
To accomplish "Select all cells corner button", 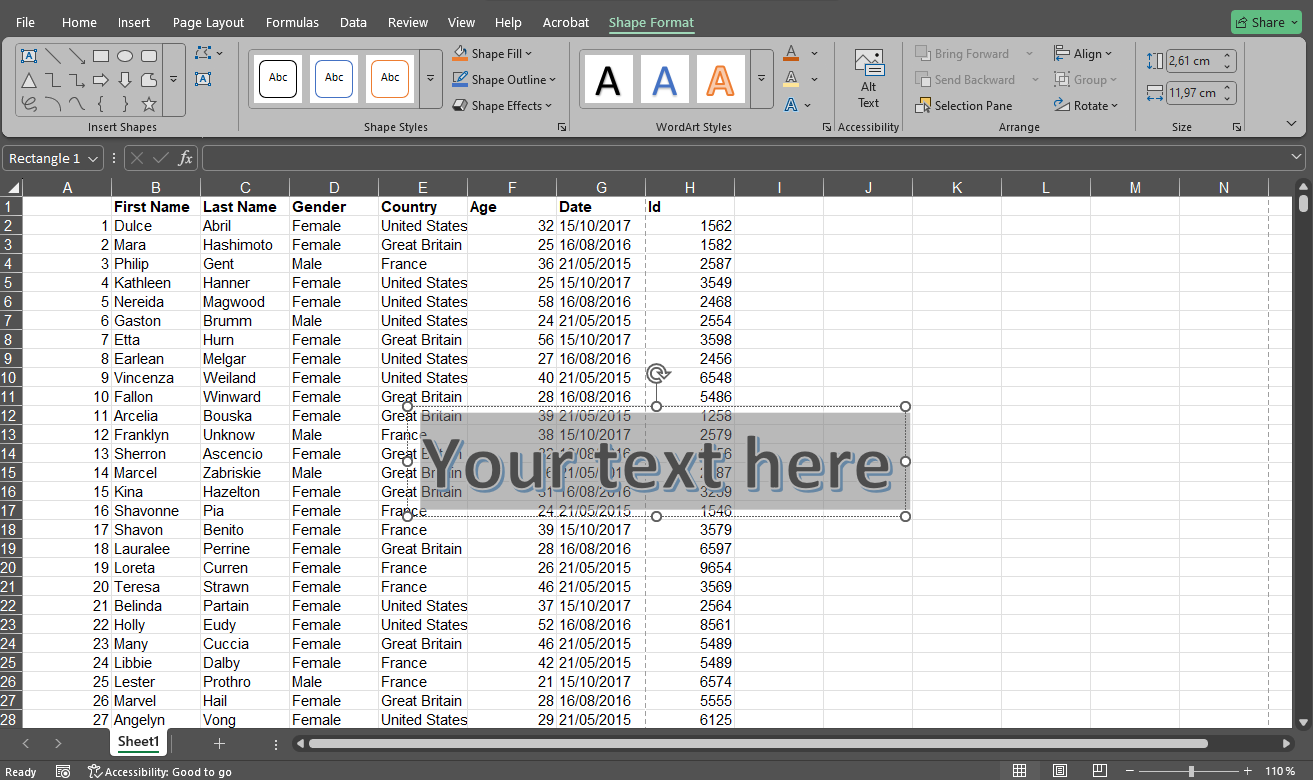I will 12,188.
